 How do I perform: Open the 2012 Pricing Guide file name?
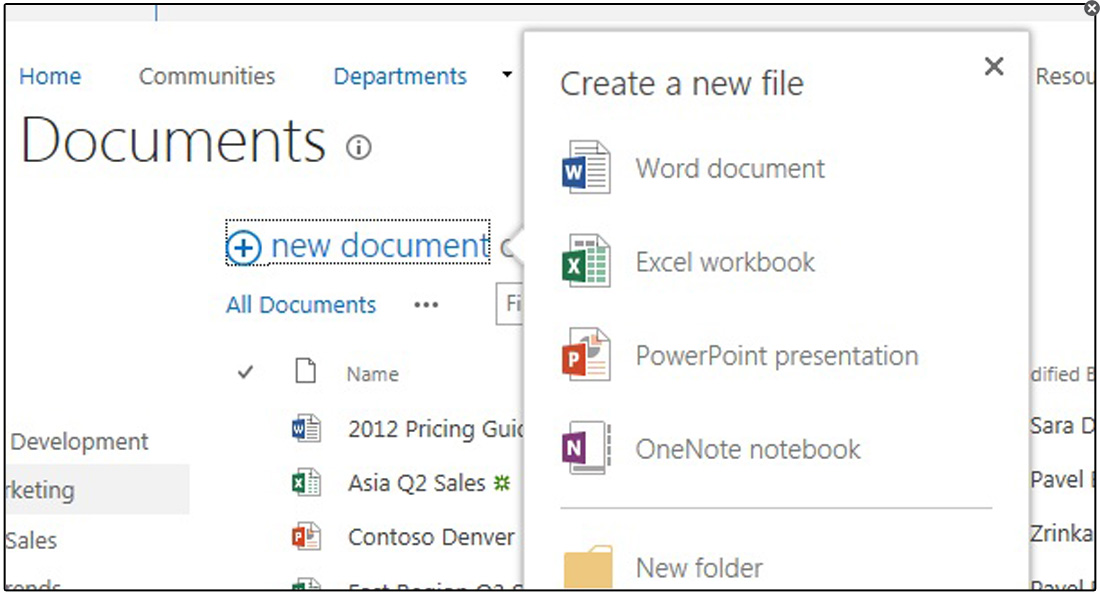tap(436, 429)
